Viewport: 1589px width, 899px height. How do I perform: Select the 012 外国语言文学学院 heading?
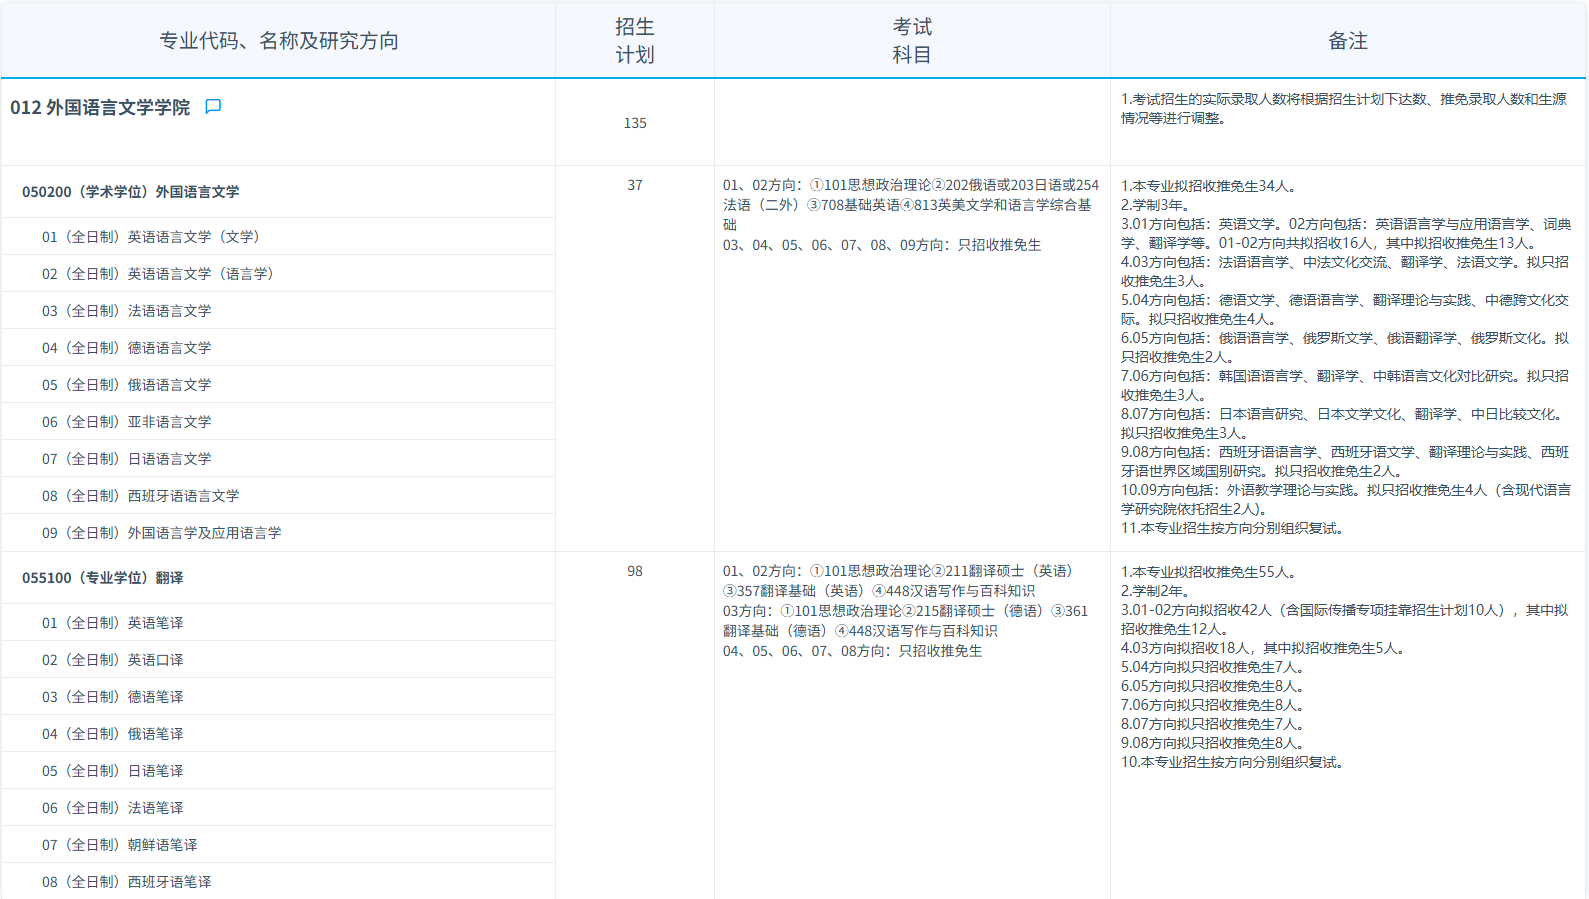click(x=100, y=108)
